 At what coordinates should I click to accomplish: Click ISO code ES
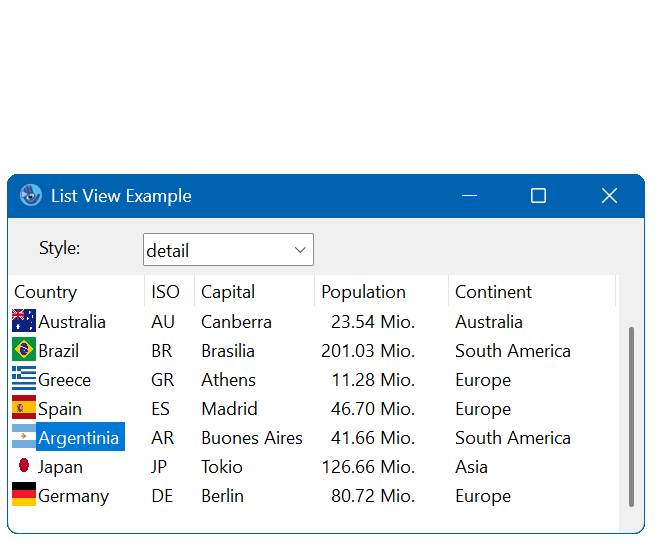coord(160,409)
